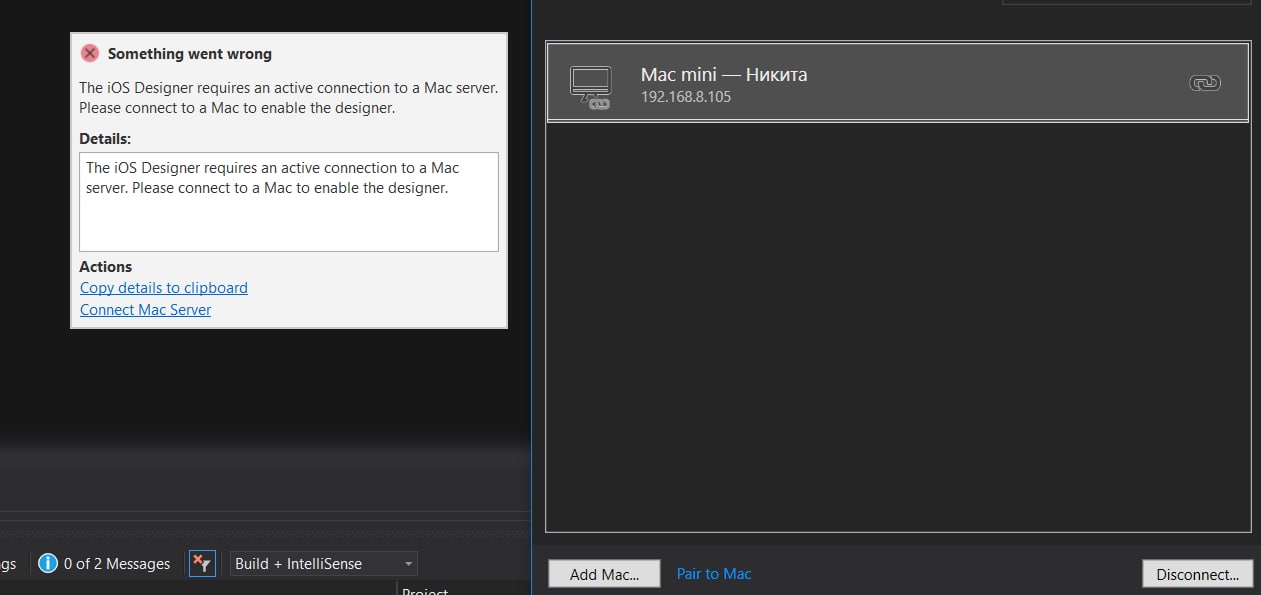Toggle the filter clear icon in Error List
The height and width of the screenshot is (595, 1261).
click(x=202, y=563)
